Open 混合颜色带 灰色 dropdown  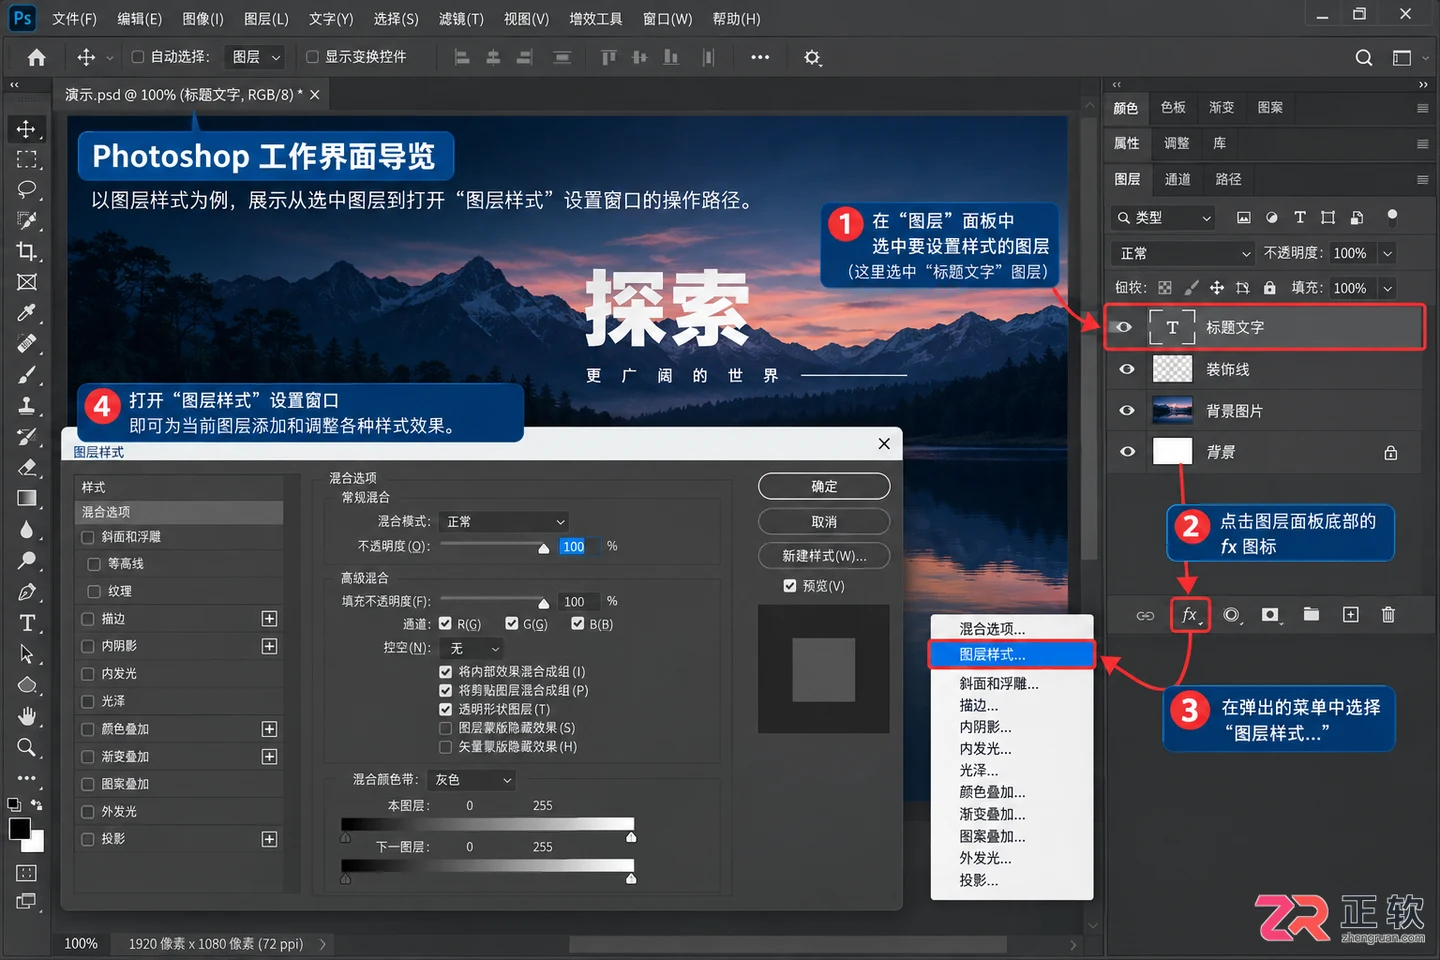(472, 780)
